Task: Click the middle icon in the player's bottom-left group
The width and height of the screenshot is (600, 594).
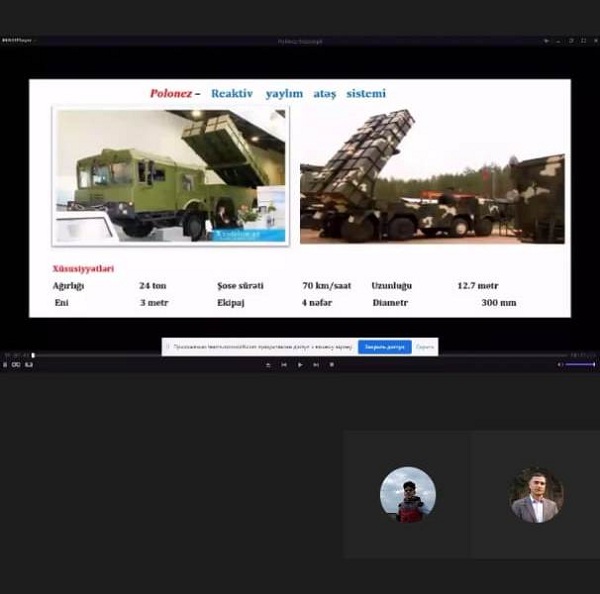Action: 16,365
